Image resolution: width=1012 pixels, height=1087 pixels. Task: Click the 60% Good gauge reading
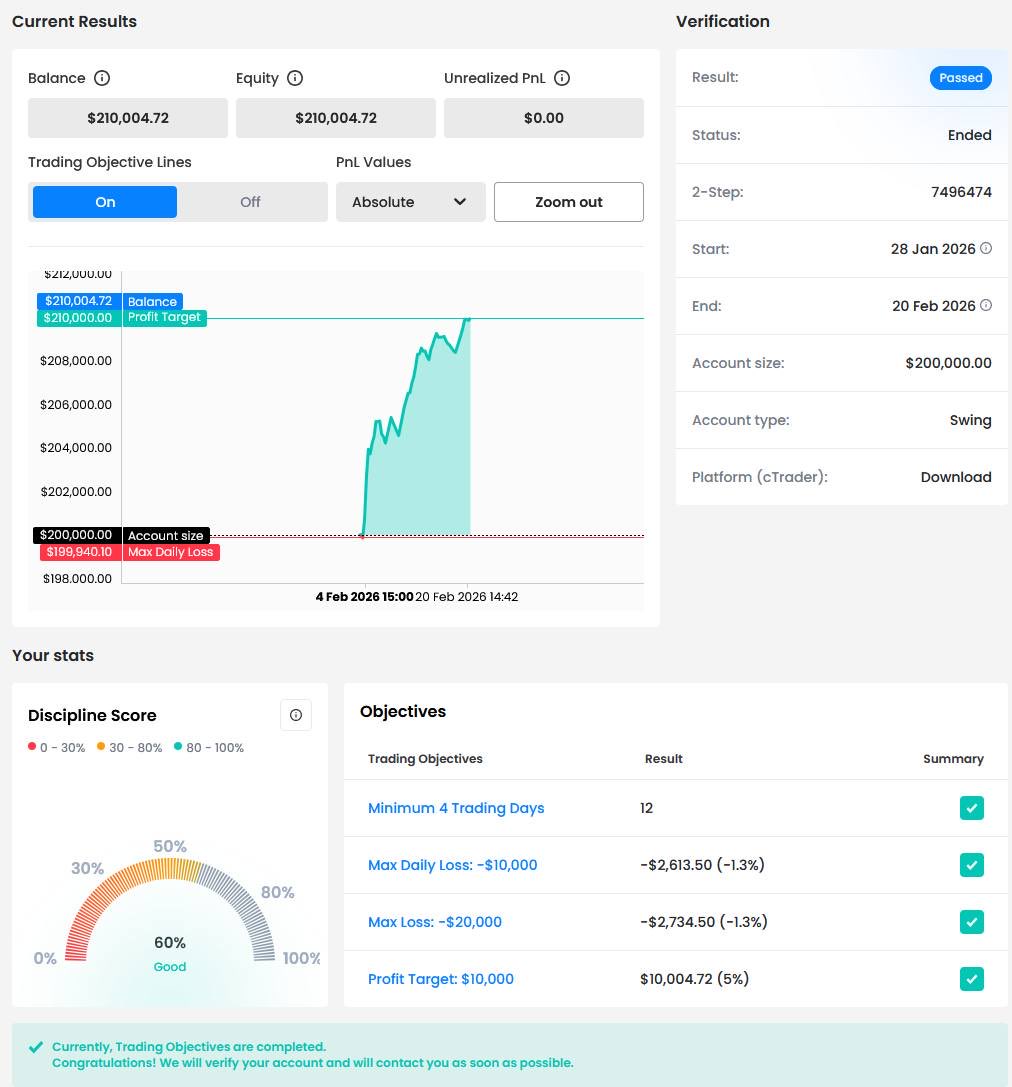tap(170, 953)
